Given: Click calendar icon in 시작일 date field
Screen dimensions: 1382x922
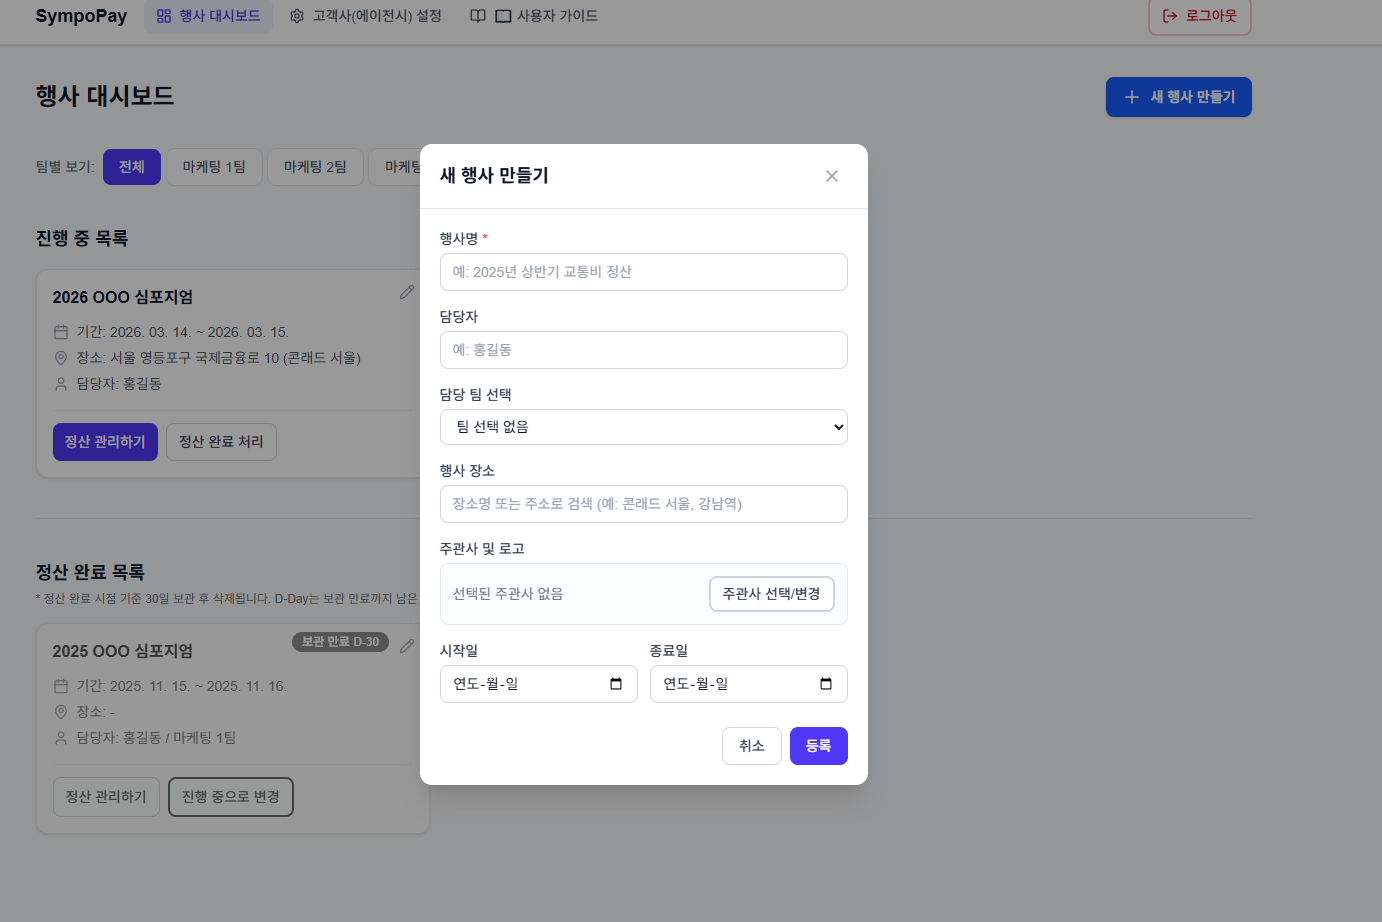Looking at the screenshot, I should (616, 684).
